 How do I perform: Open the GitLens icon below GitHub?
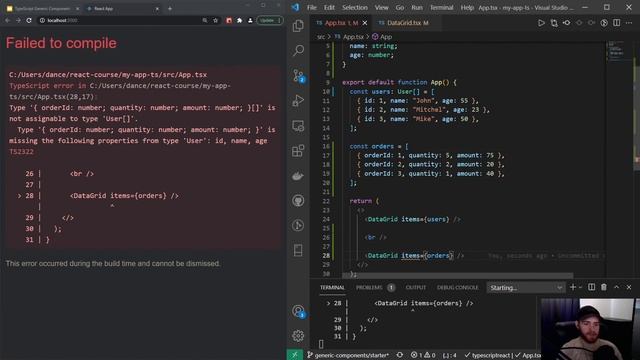point(298,225)
